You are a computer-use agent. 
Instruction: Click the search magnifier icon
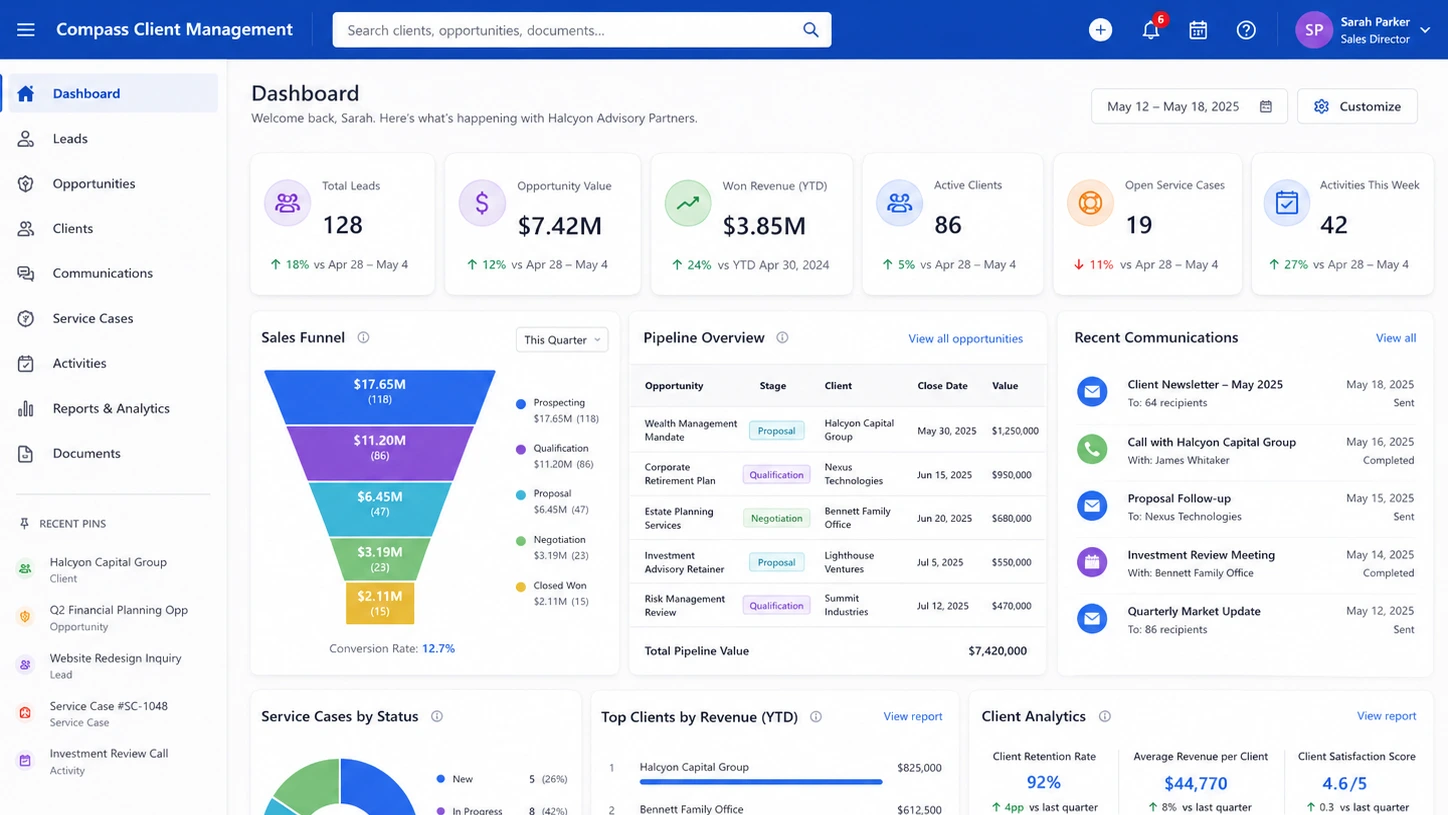coord(811,30)
